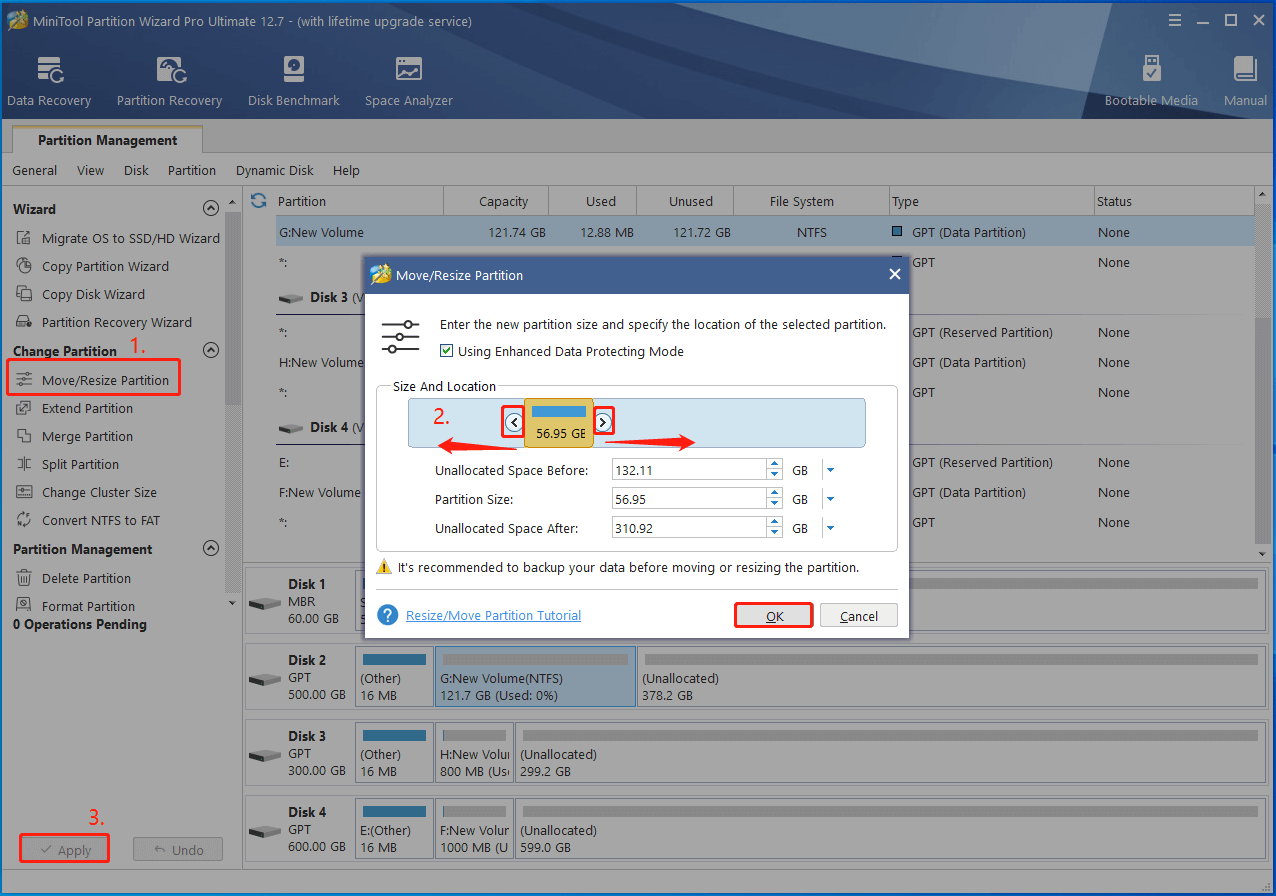
Task: Click OK in the Move/Resize Partition dialog
Action: [x=773, y=615]
